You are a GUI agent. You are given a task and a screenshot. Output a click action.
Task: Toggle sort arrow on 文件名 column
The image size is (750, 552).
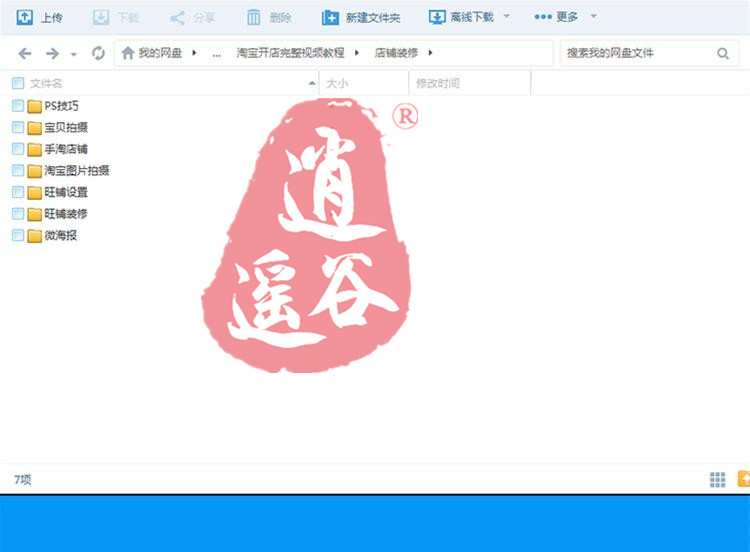tap(312, 83)
